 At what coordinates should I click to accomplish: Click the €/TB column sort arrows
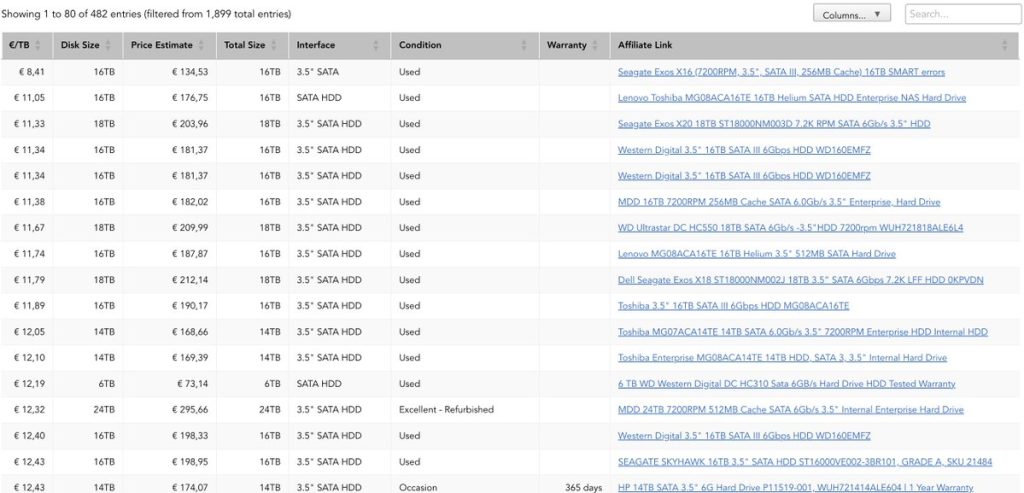tap(38, 46)
